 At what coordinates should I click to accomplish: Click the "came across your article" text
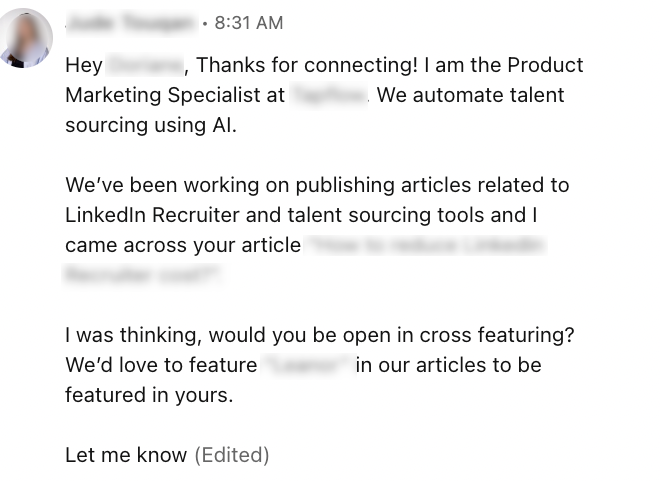tap(183, 245)
